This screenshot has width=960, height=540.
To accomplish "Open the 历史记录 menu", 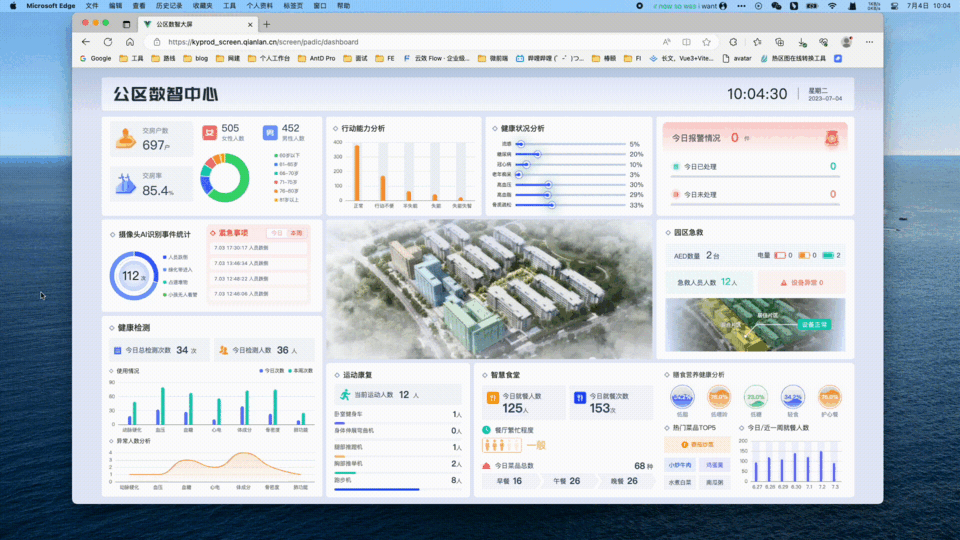I will pyautogui.click(x=168, y=6).
